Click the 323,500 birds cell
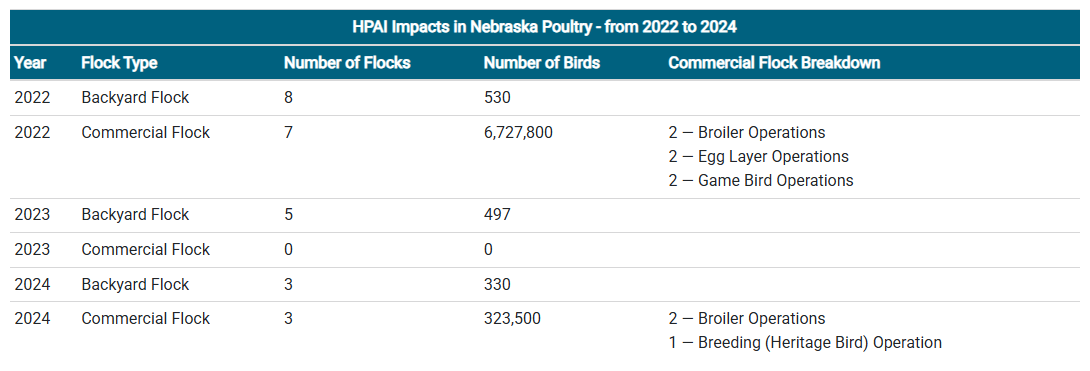Viewport: 1090px width, 371px height. point(512,319)
